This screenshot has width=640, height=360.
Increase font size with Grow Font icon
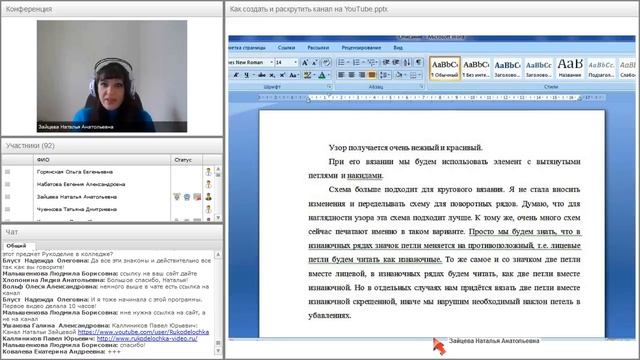[x=304, y=62]
